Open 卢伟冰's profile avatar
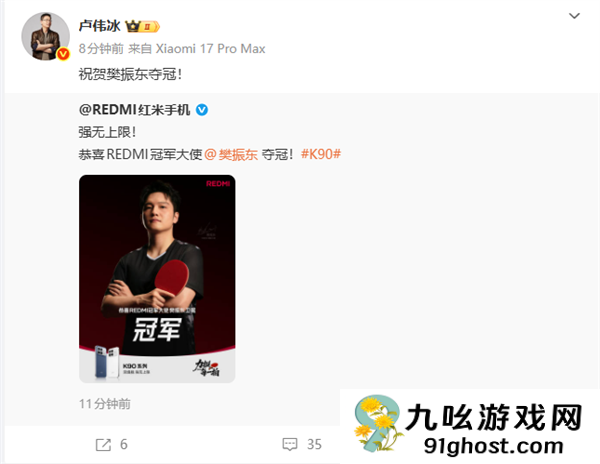Image resolution: width=600 pixels, height=464 pixels. click(45, 36)
